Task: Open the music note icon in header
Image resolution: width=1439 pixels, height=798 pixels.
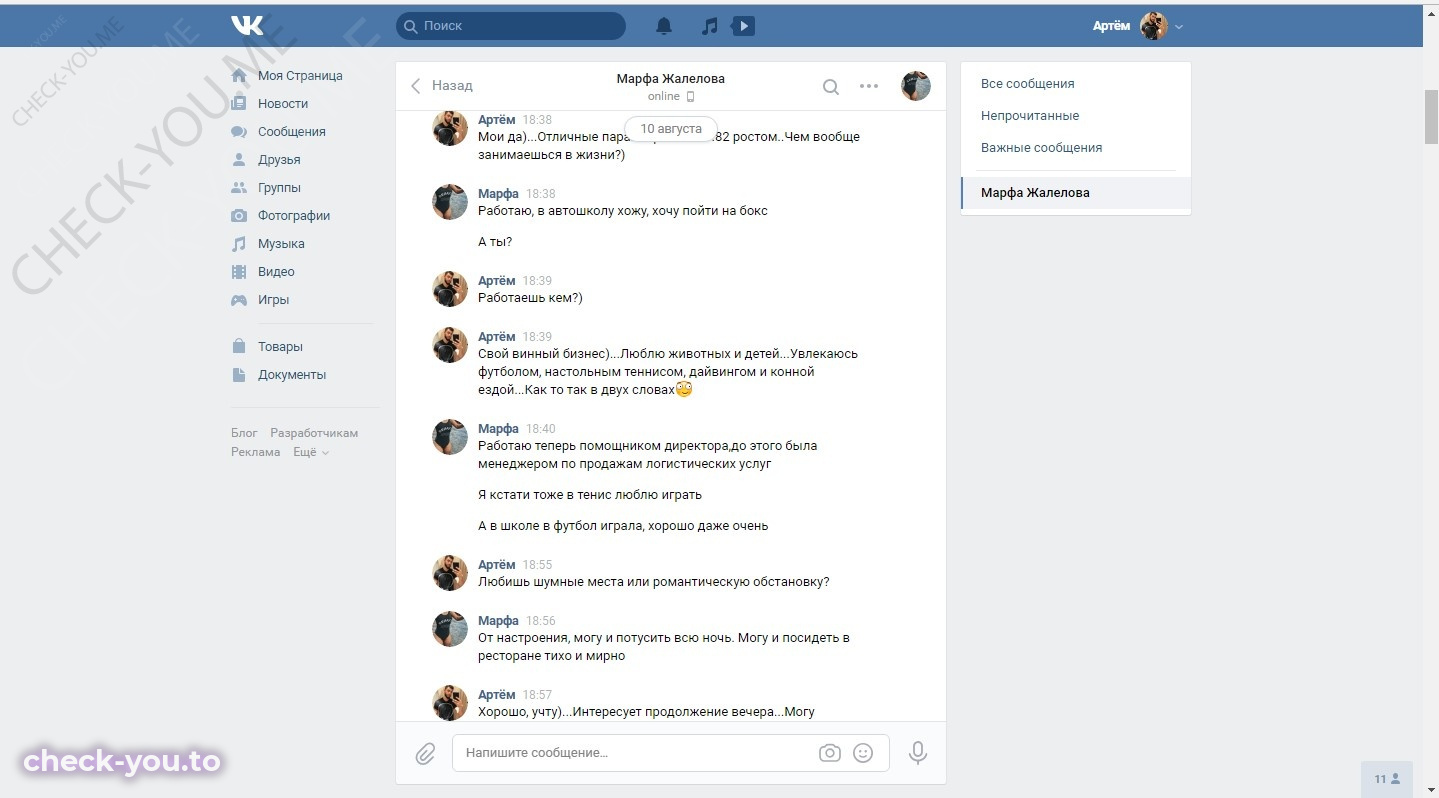Action: (709, 26)
